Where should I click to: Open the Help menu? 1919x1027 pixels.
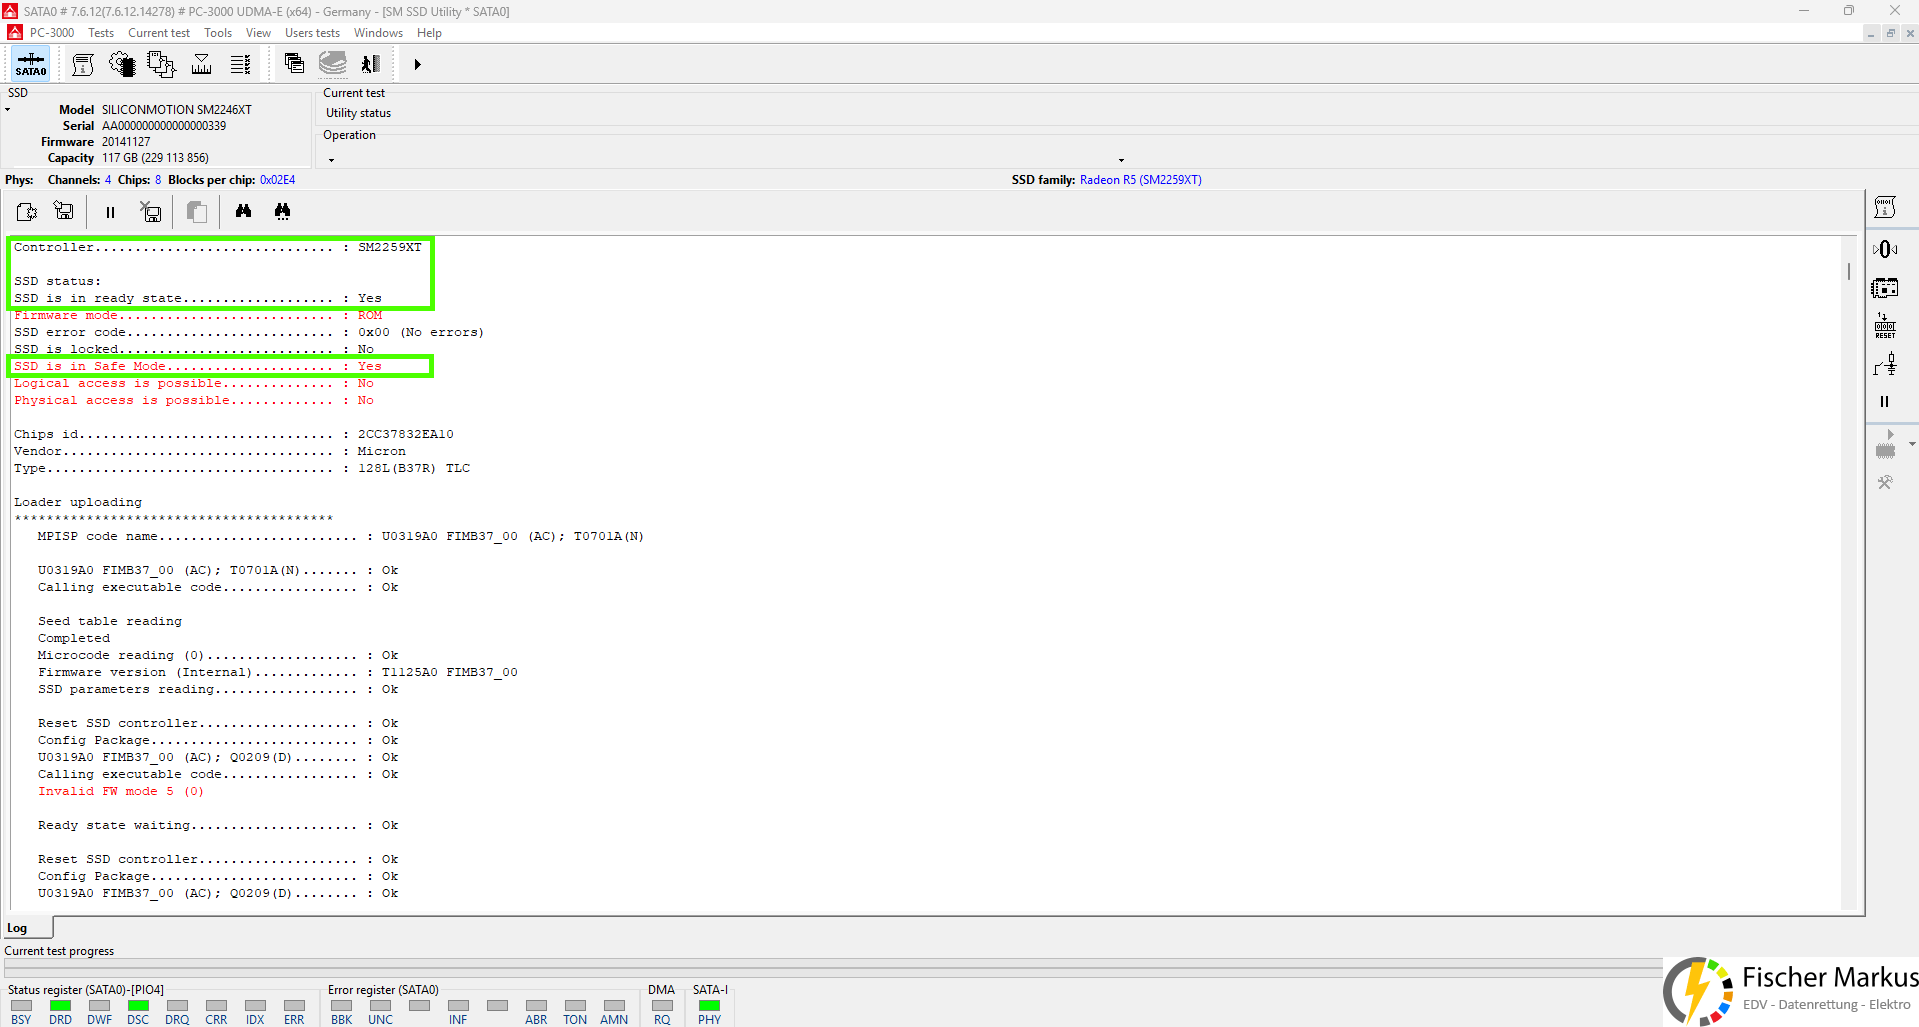tap(429, 33)
